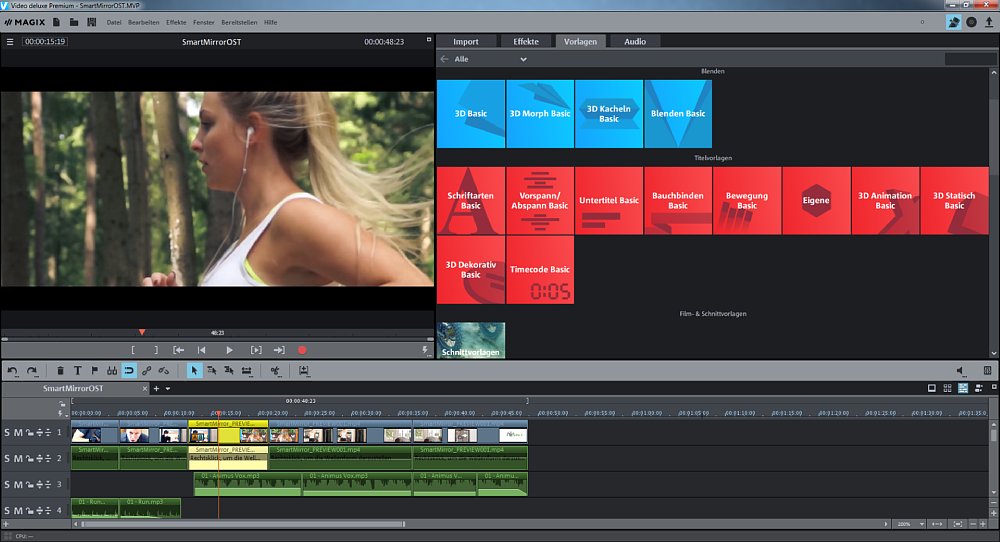Open the volume speaker icon
1000x542 pixels.
[960, 370]
